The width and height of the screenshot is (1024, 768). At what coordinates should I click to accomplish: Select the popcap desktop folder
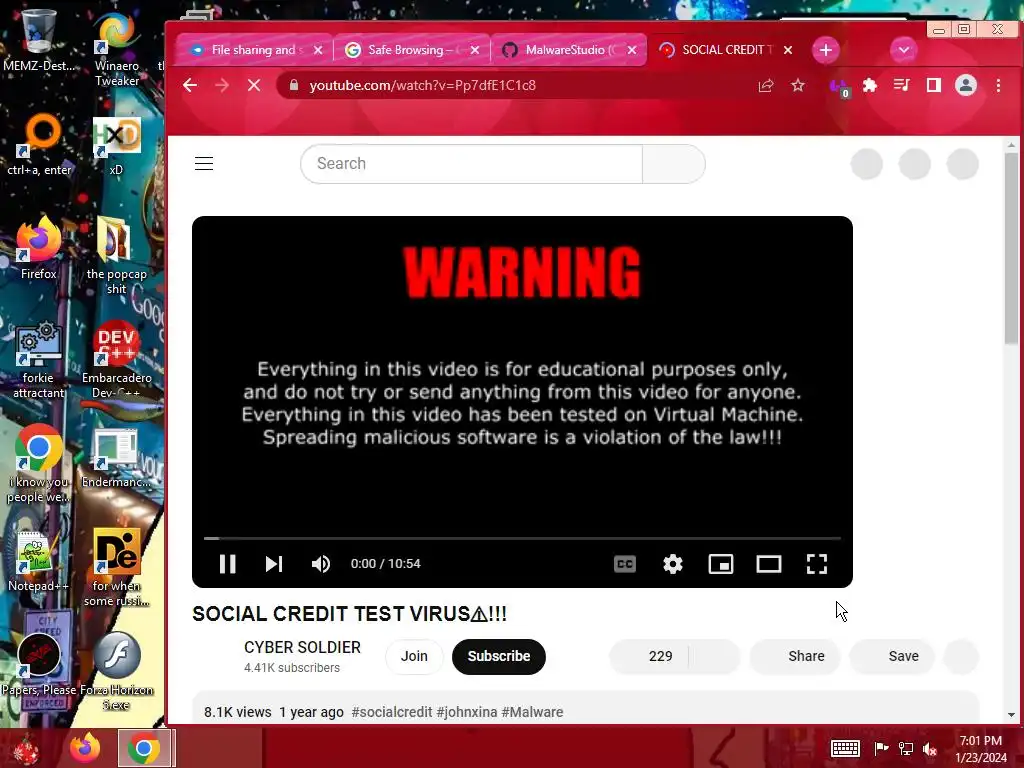(x=117, y=255)
